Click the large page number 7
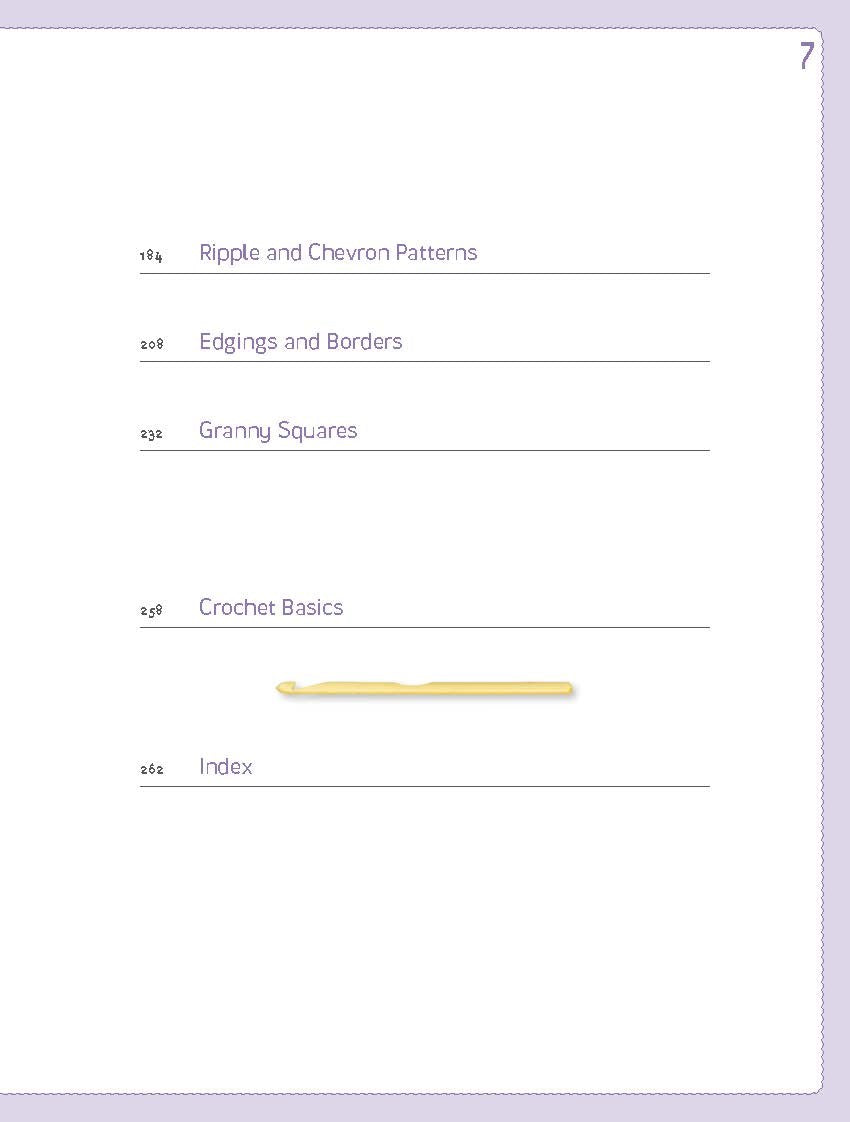The image size is (850, 1122). (x=806, y=56)
